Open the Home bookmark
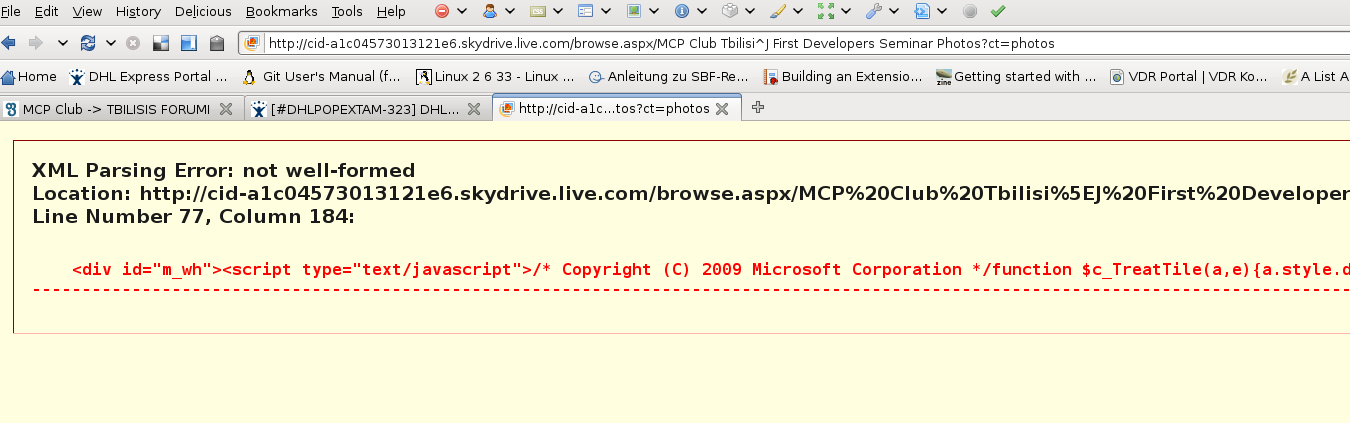Image resolution: width=1350 pixels, height=423 pixels. 29,76
